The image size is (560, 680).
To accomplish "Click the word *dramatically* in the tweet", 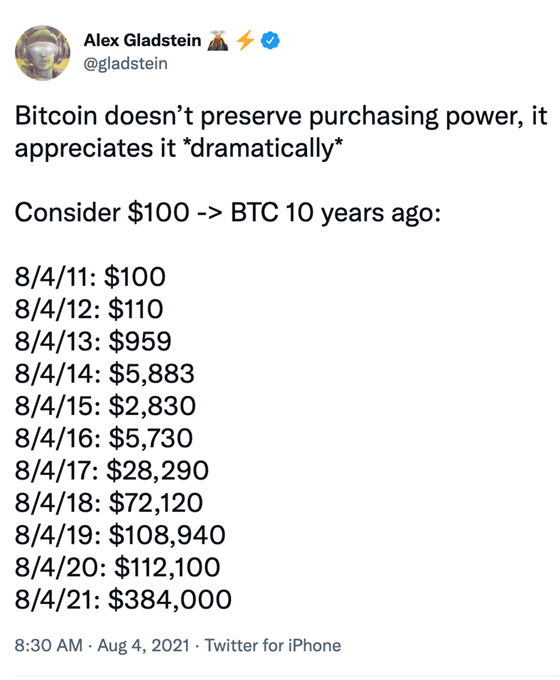I will 263,148.
